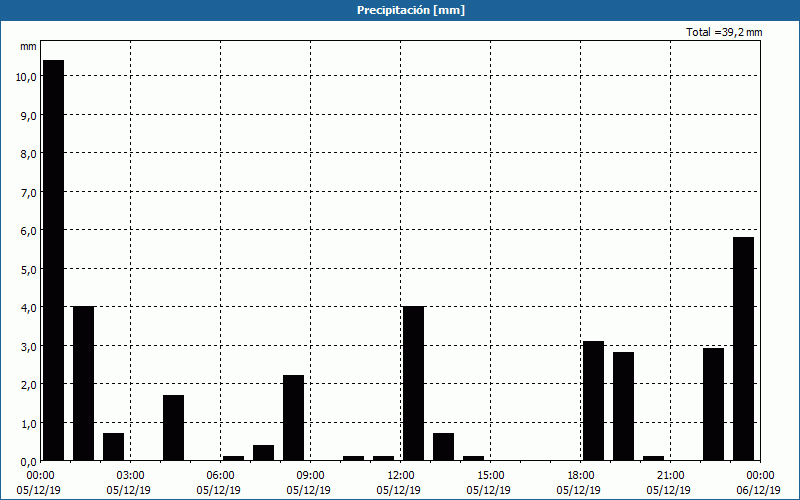Click the '03:00' x-axis time label
Viewport: 800px width, 500px height.
tap(131, 476)
